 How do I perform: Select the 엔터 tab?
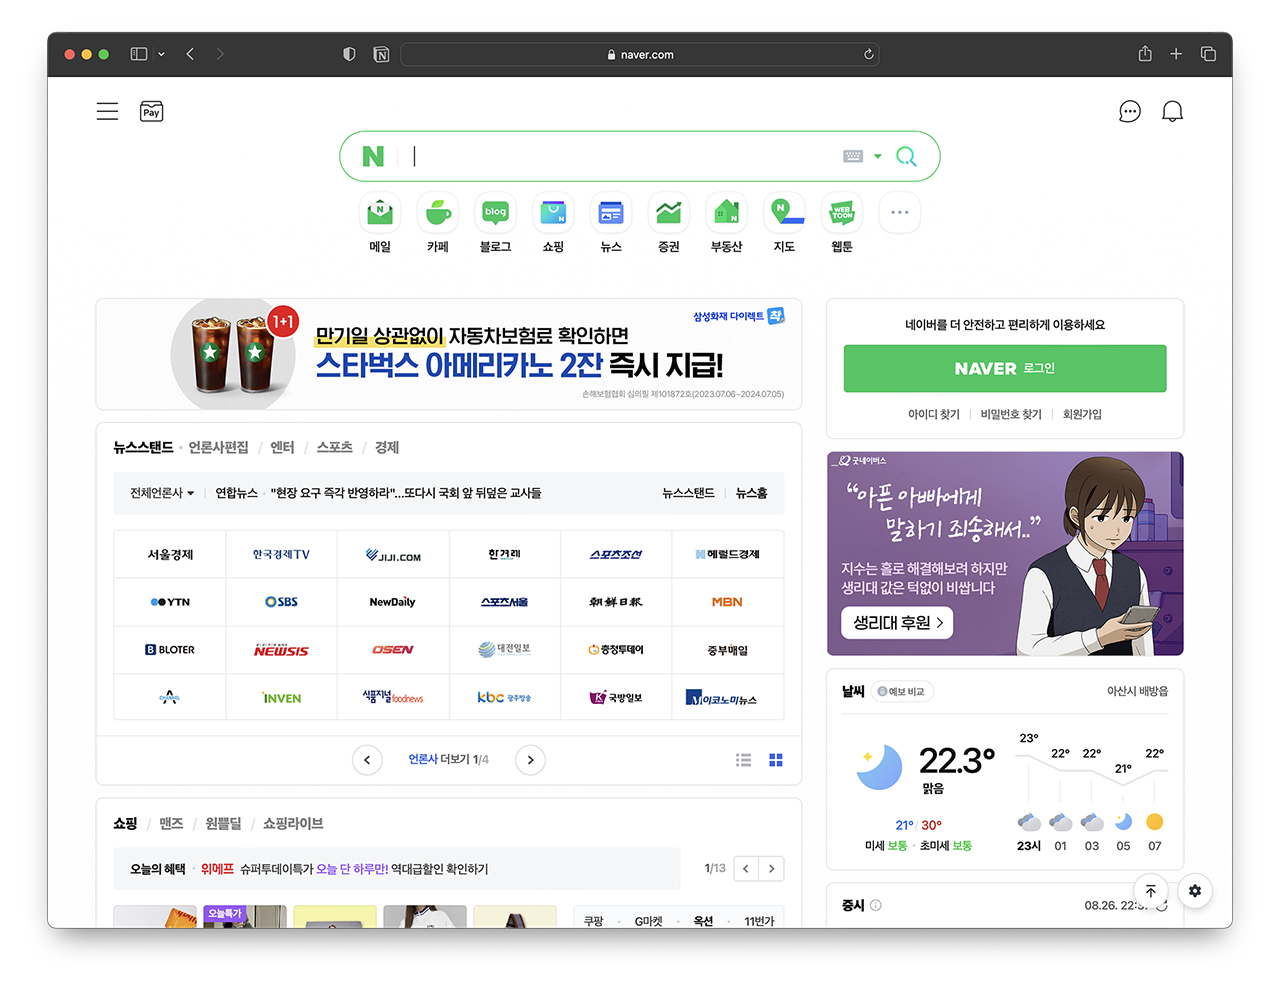click(282, 447)
